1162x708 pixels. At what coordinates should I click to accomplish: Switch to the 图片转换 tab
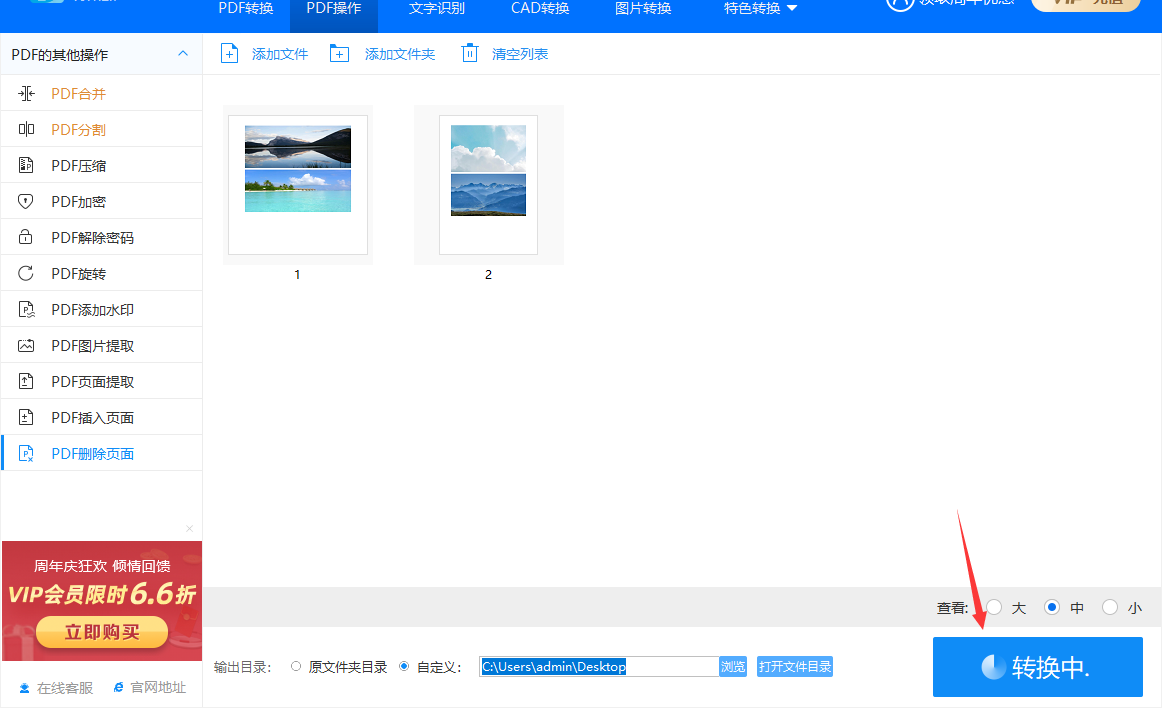(643, 8)
